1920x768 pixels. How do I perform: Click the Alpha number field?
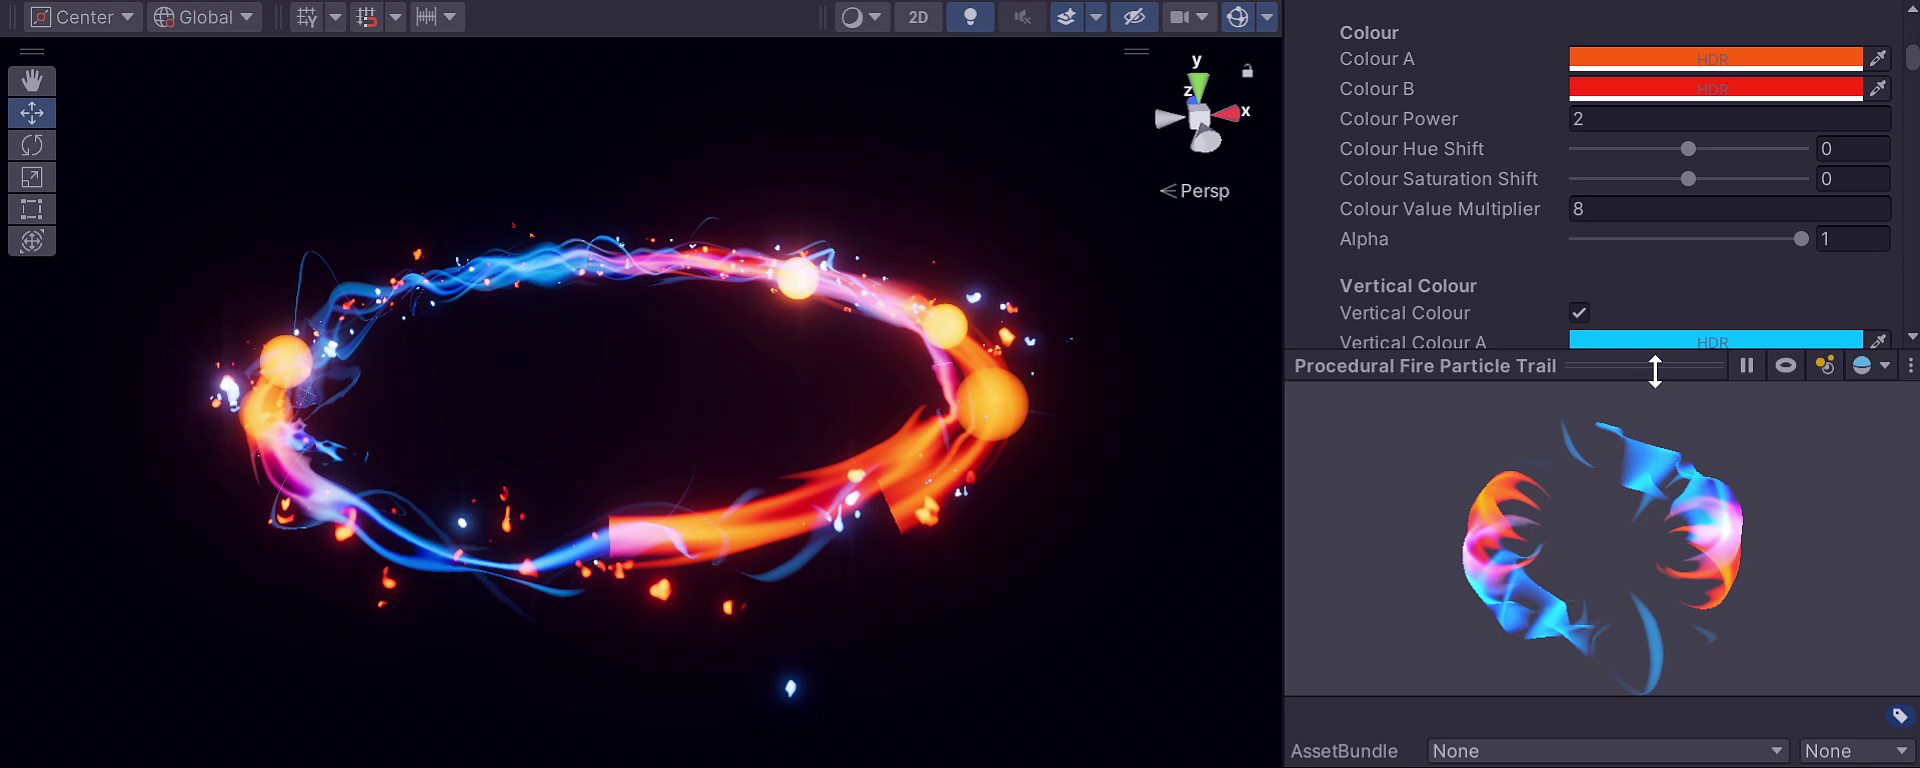pyautogui.click(x=1853, y=239)
